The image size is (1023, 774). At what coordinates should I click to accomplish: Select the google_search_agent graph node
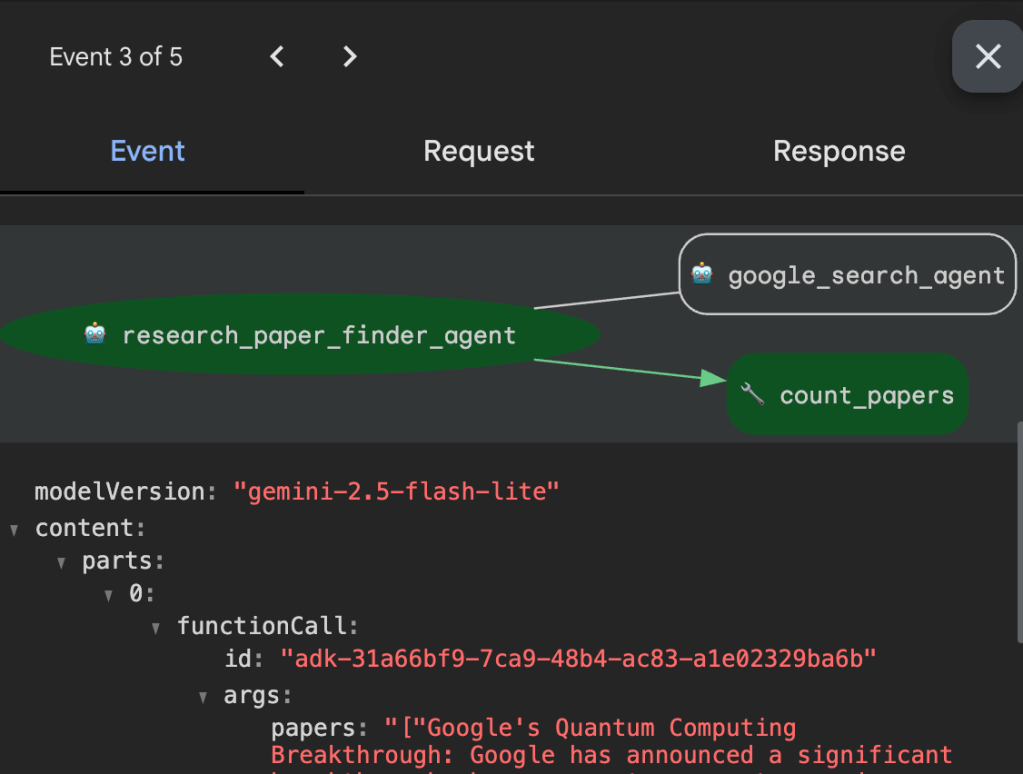pyautogui.click(x=850, y=275)
